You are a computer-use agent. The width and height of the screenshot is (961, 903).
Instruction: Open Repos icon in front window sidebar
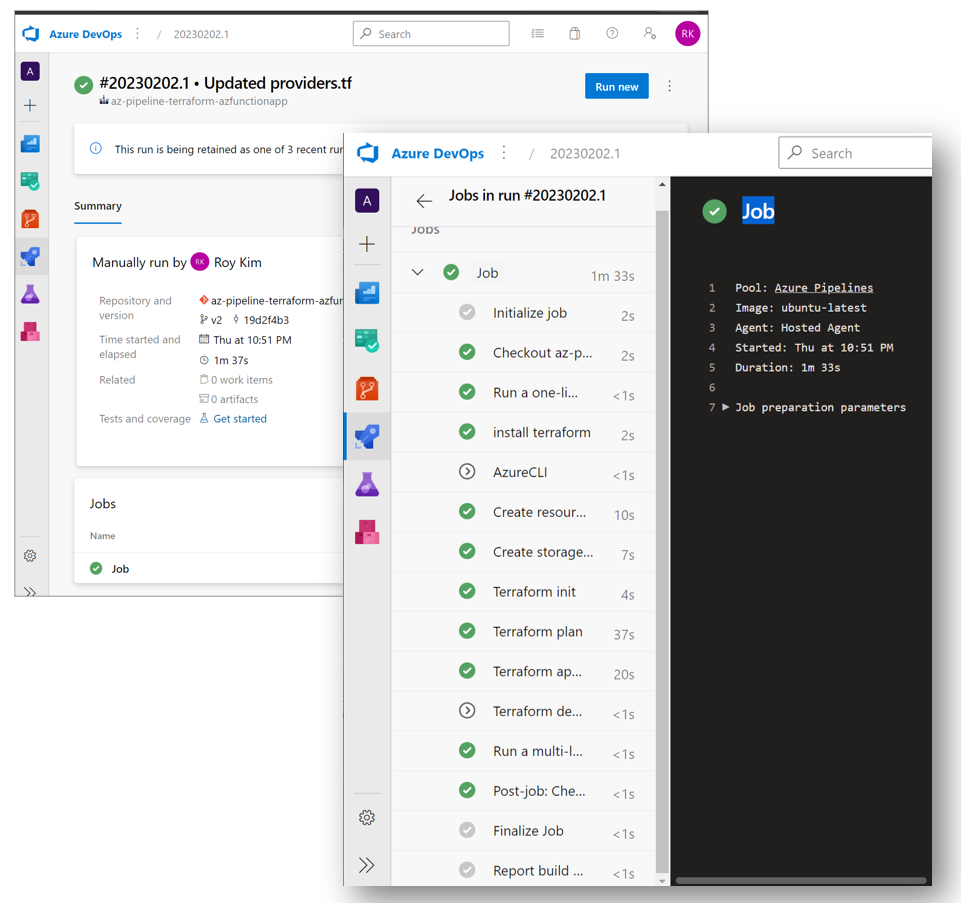point(367,388)
